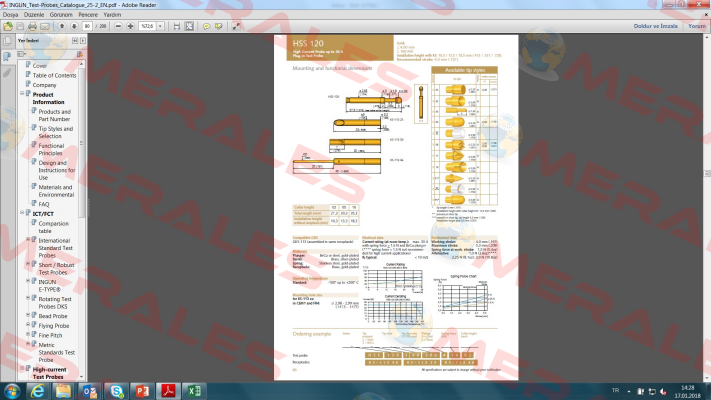Screen dimensions: 711x400
Task: Open the Cover bookmark
Action: tap(39, 66)
